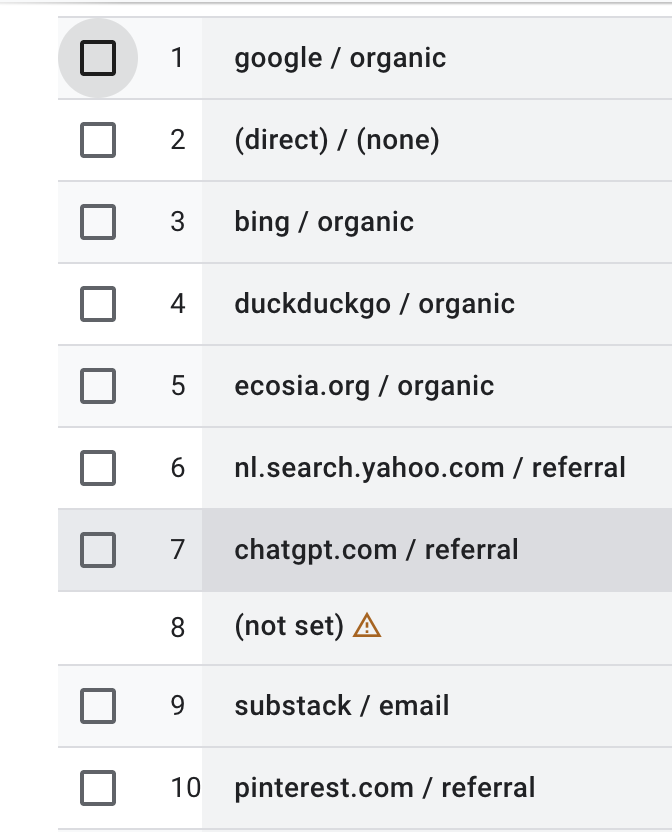Click the warning icon next to (not set)
This screenshot has width=672, height=832.
pyautogui.click(x=368, y=627)
